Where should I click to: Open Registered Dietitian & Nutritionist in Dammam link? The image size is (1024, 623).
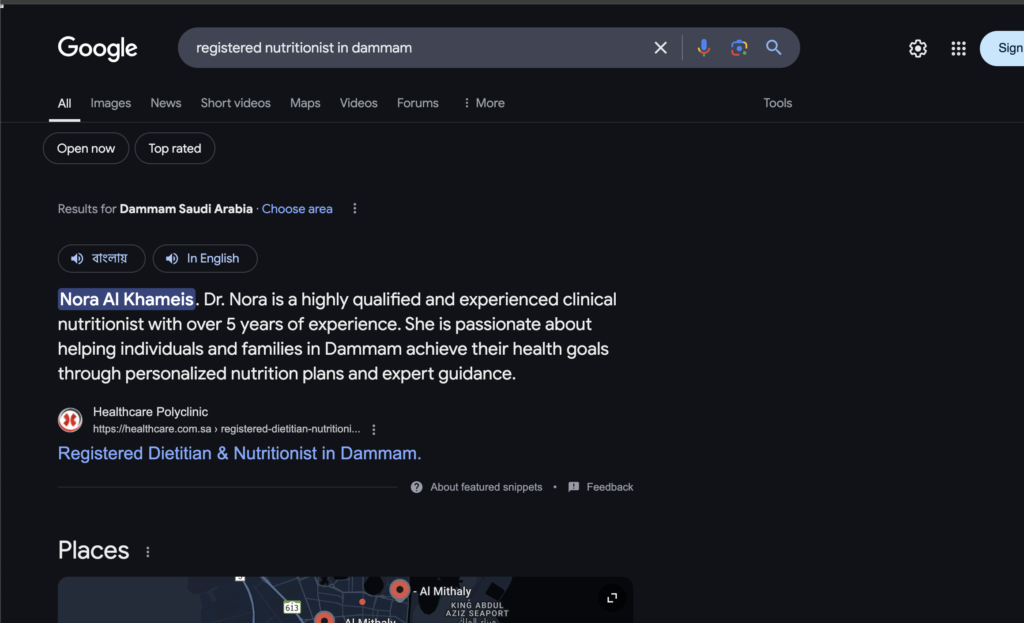tap(240, 453)
